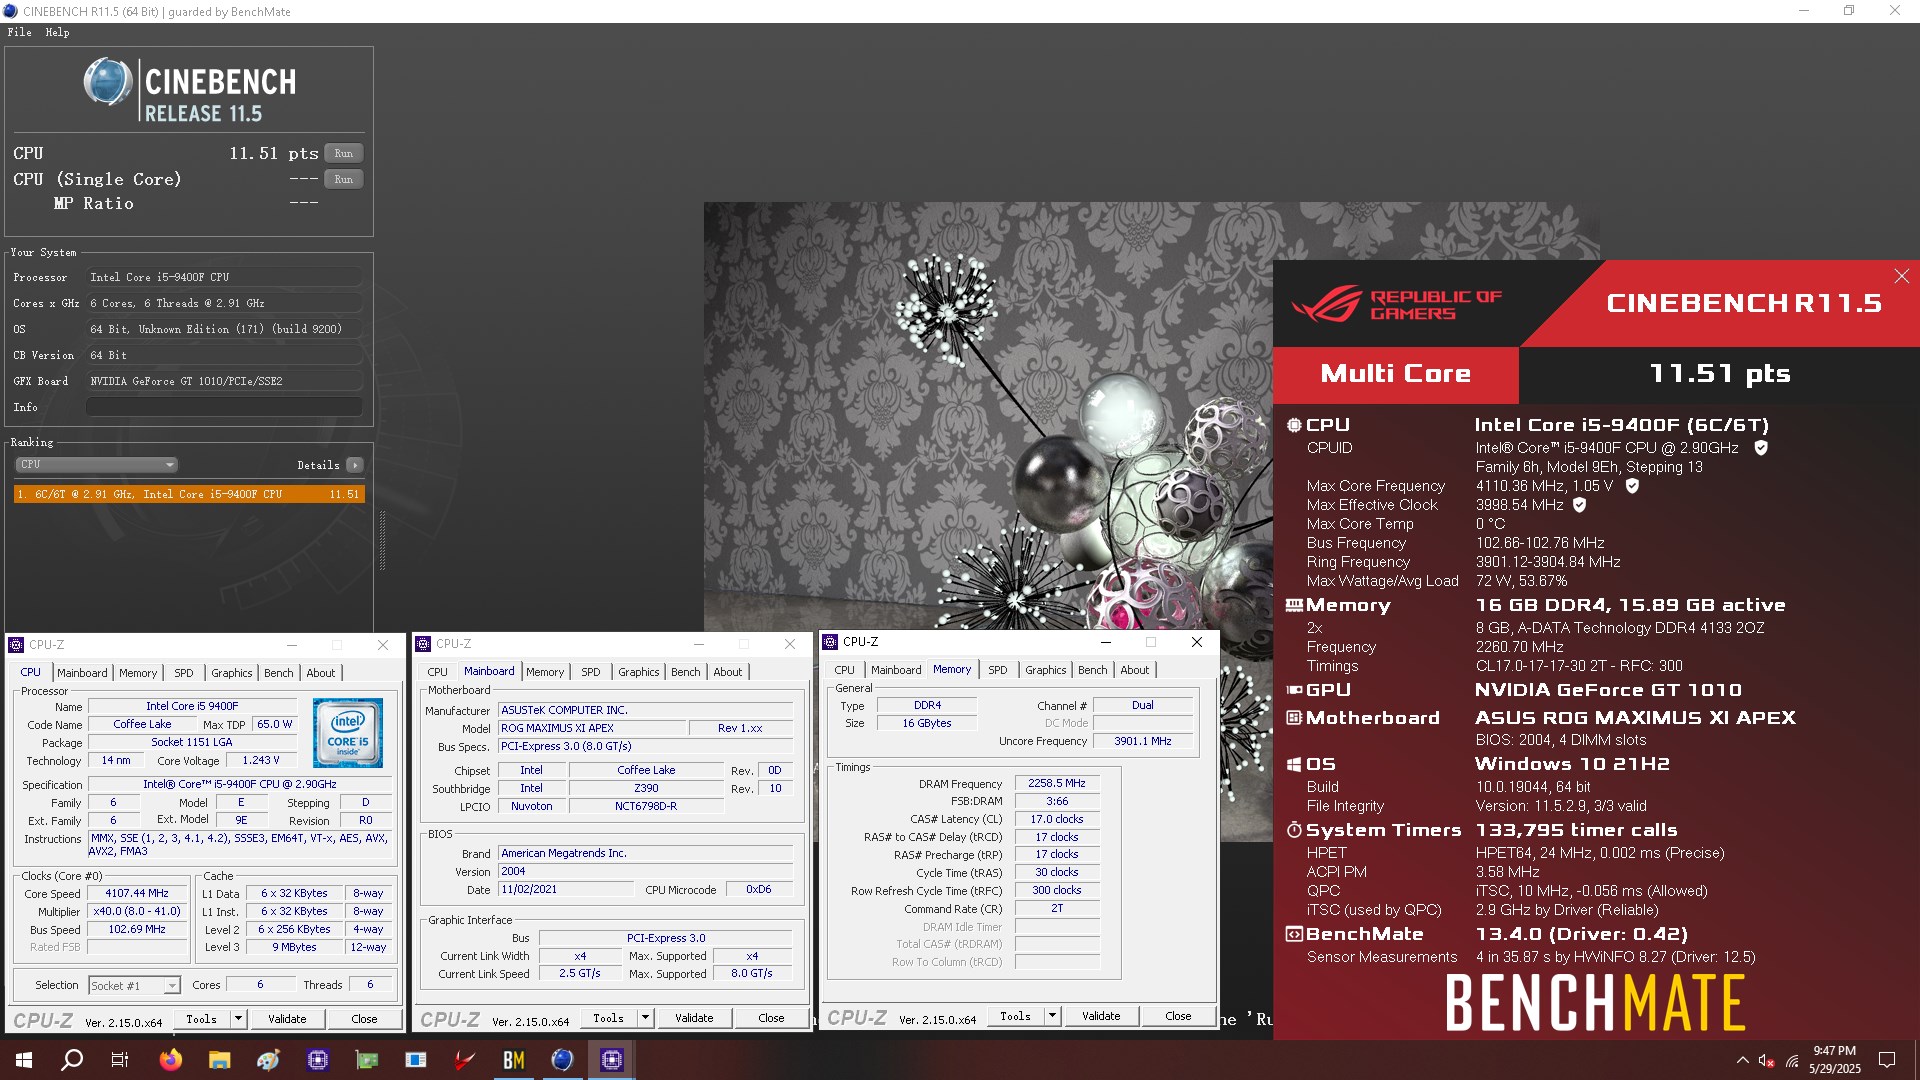Run the CPU Single Core benchmark

pos(344,180)
